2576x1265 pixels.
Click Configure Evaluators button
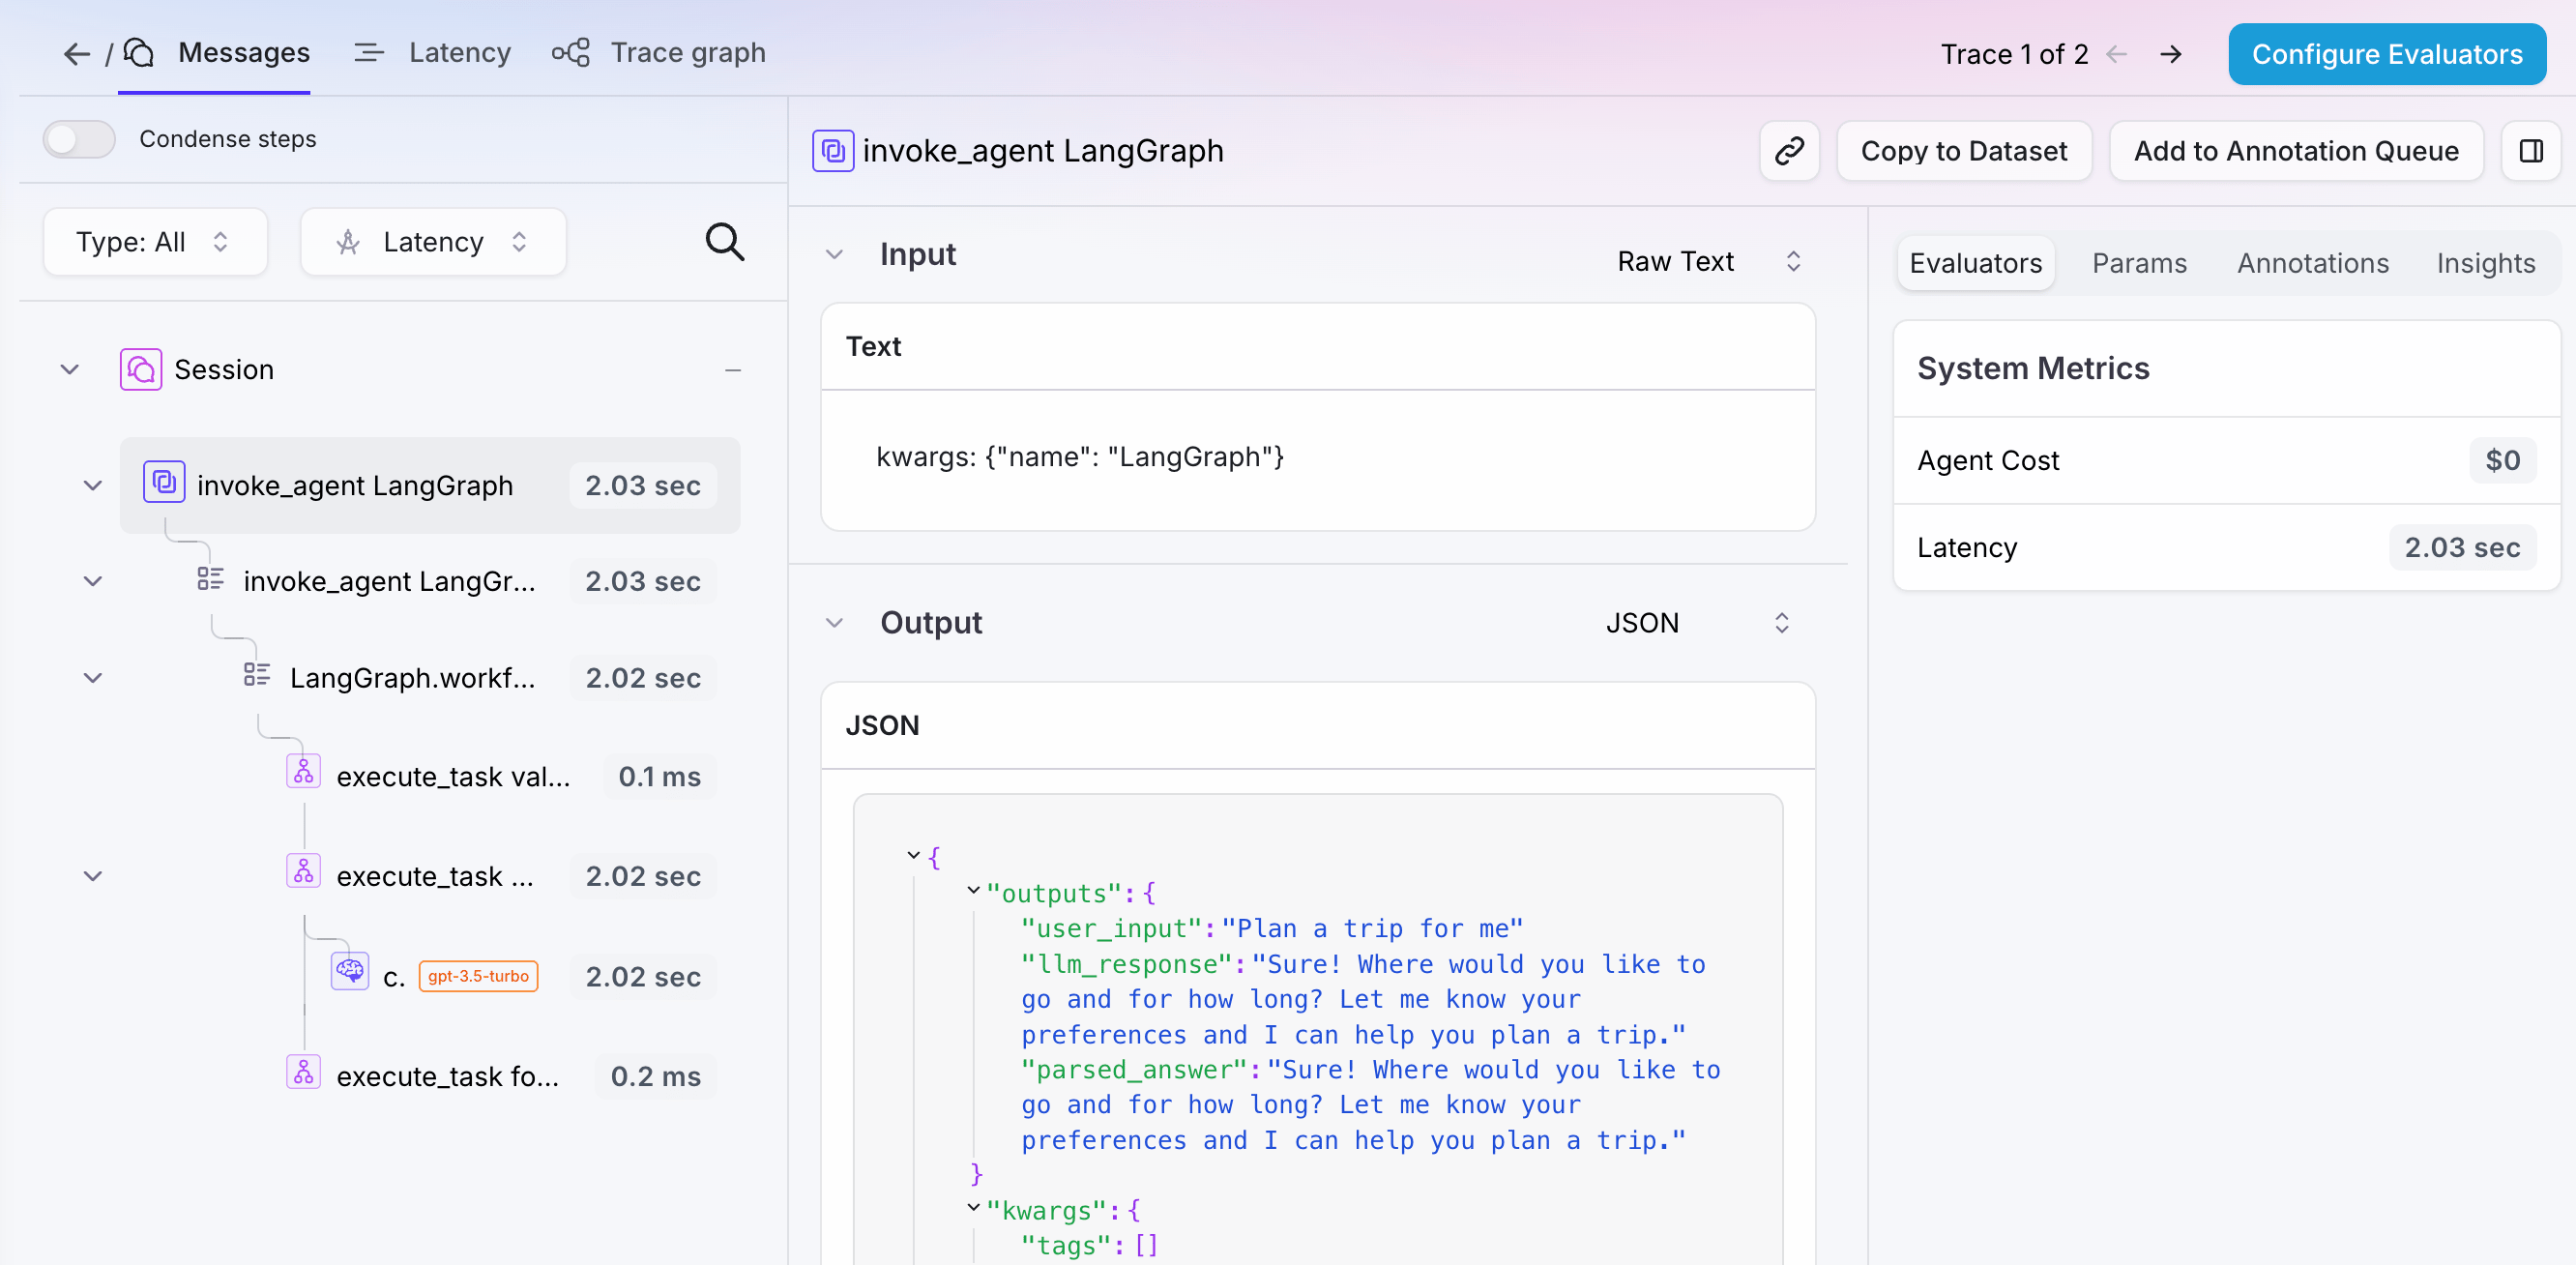point(2387,54)
